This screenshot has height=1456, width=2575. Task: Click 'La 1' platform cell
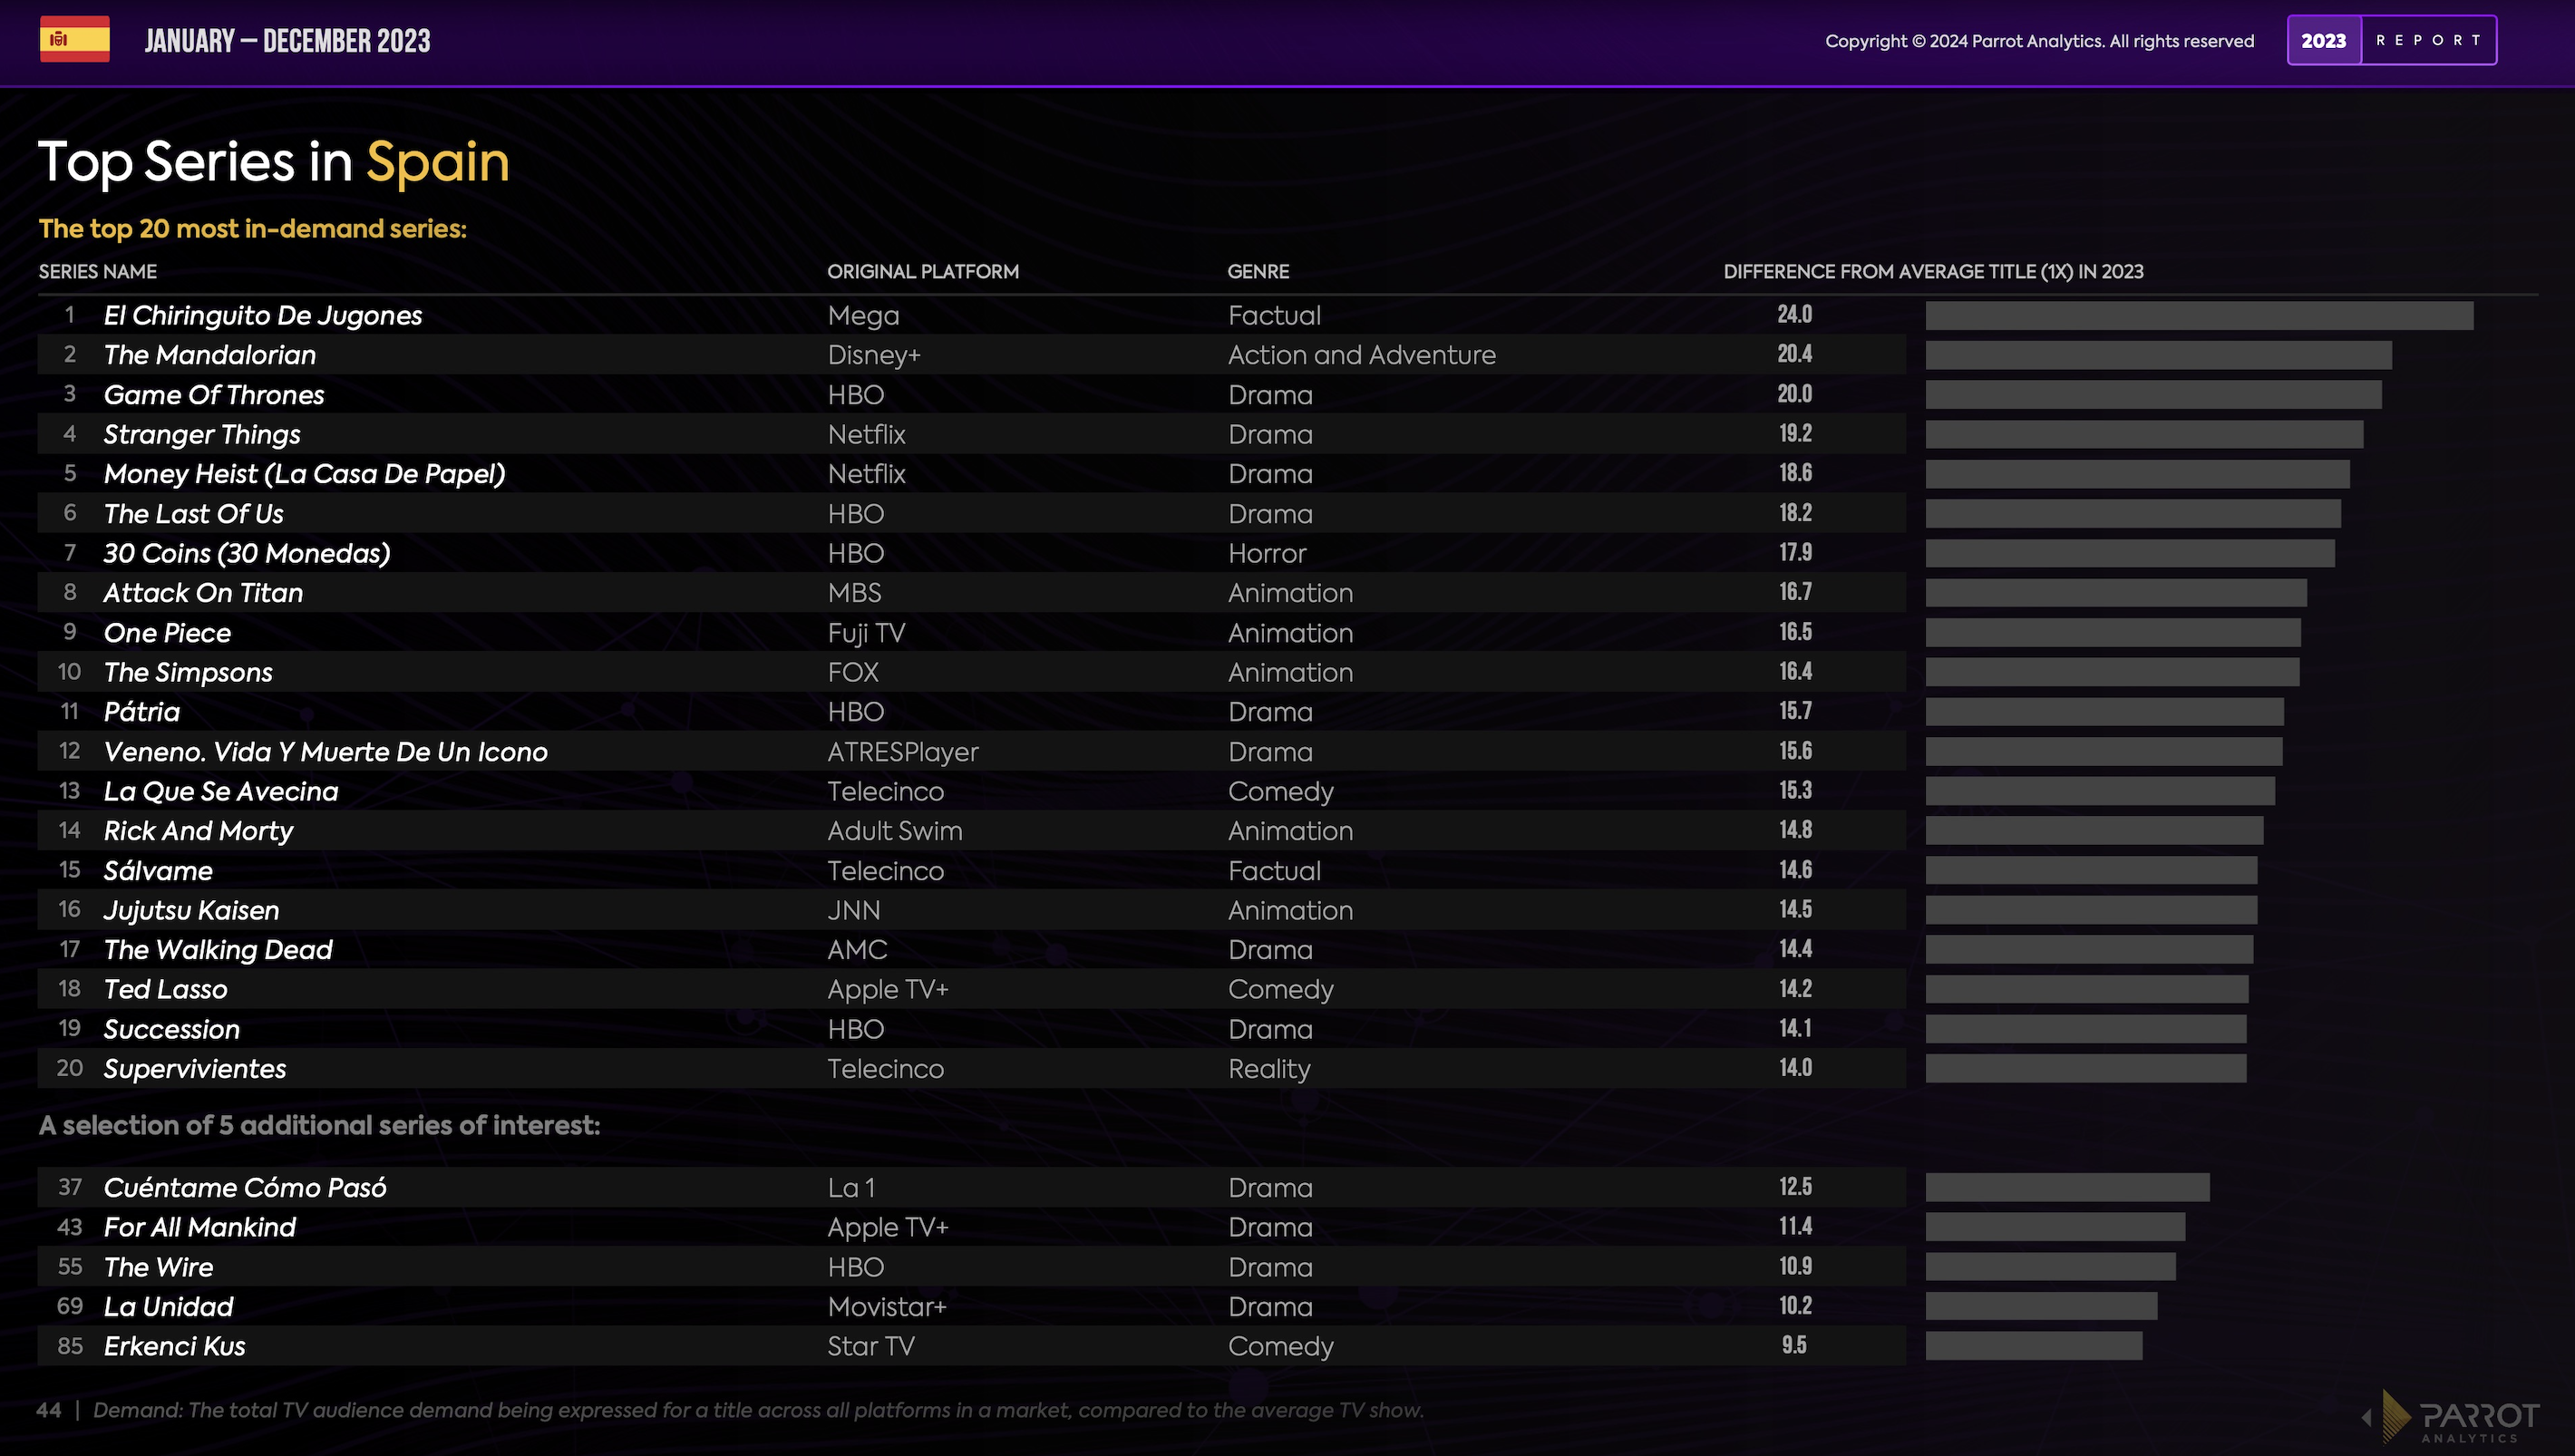coord(851,1188)
